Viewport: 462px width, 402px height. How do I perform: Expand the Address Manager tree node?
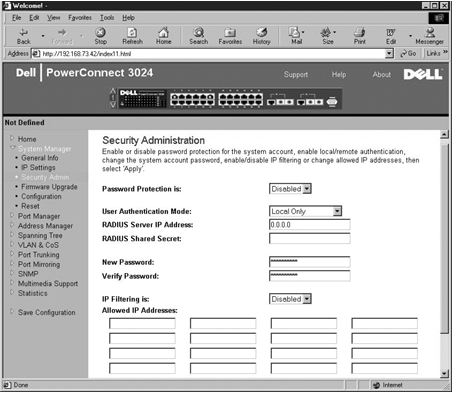12,225
